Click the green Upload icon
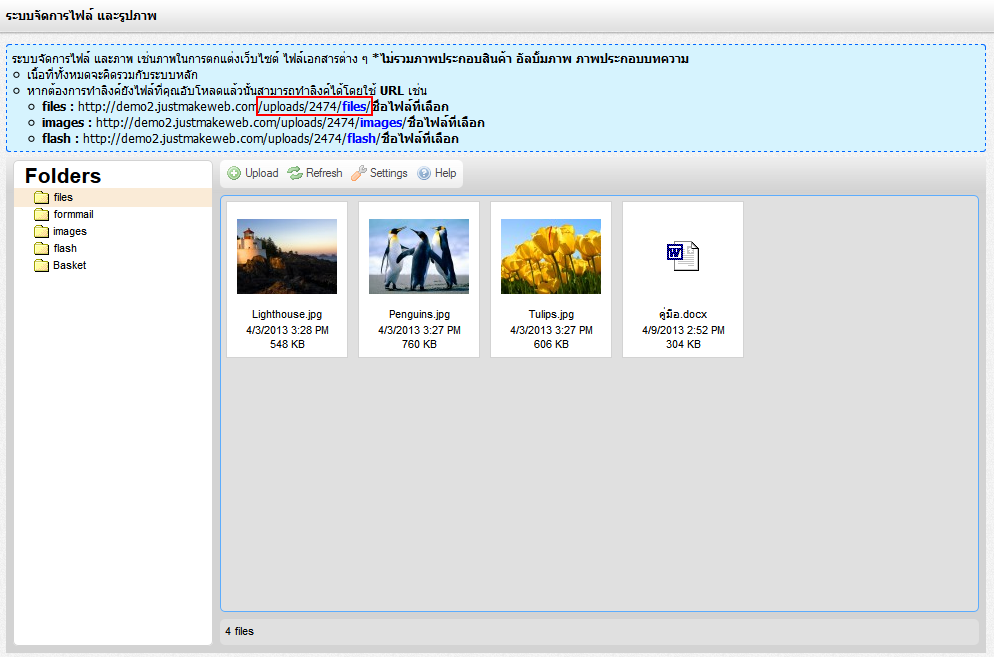994x657 pixels. point(234,173)
